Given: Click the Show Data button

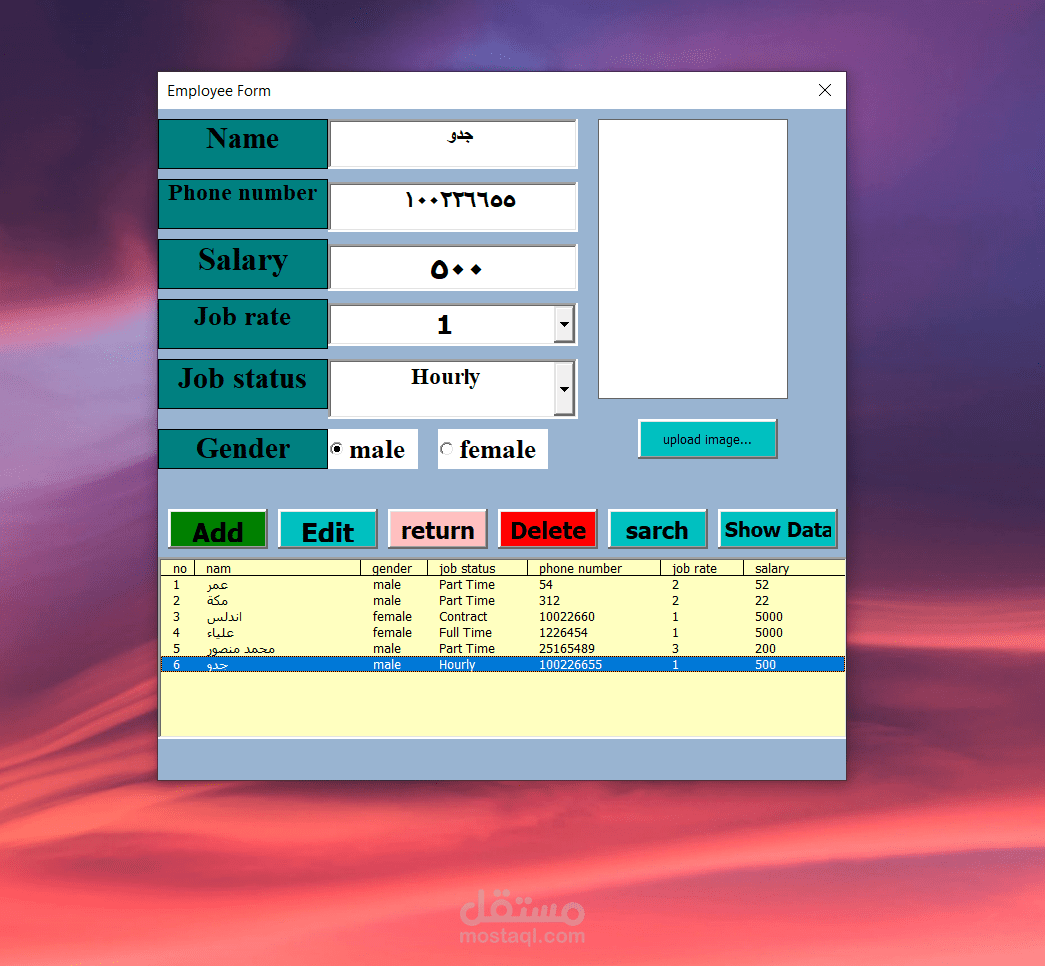Looking at the screenshot, I should [778, 529].
